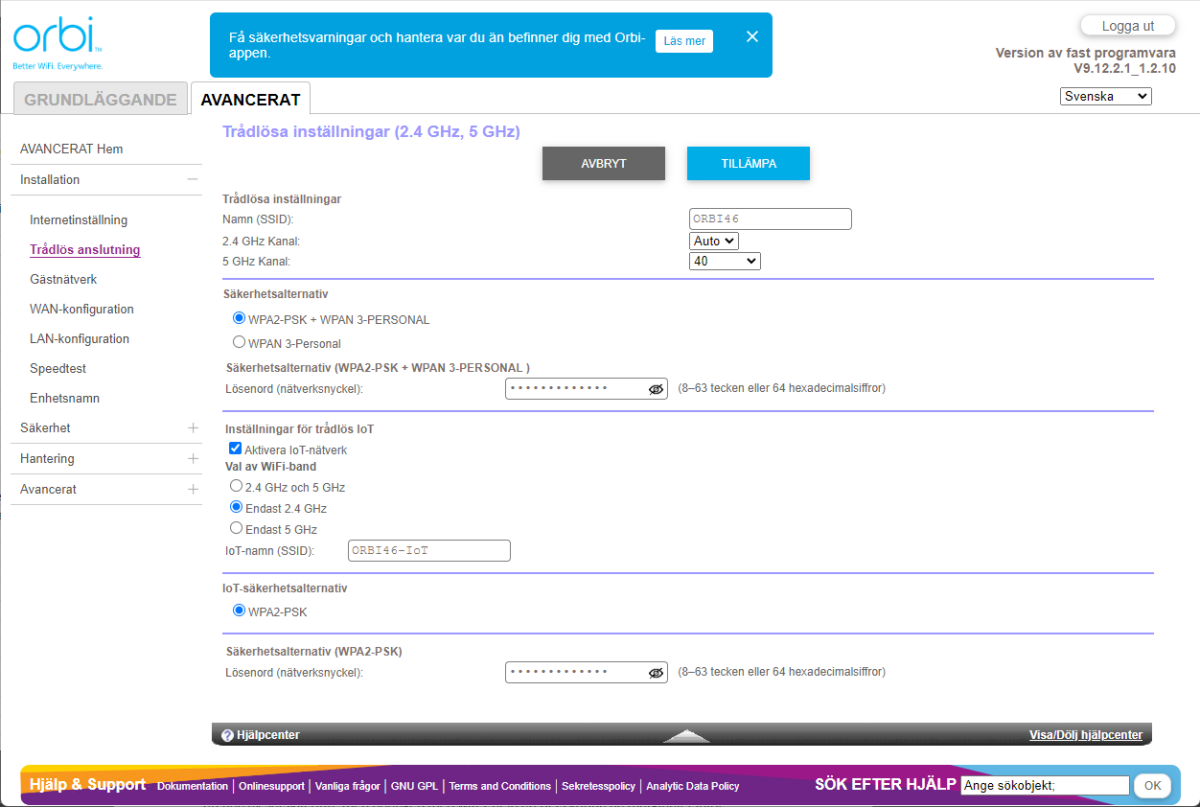Choose Endast 5 GHz band option
Screen dimensions: 1200x807
[236, 528]
